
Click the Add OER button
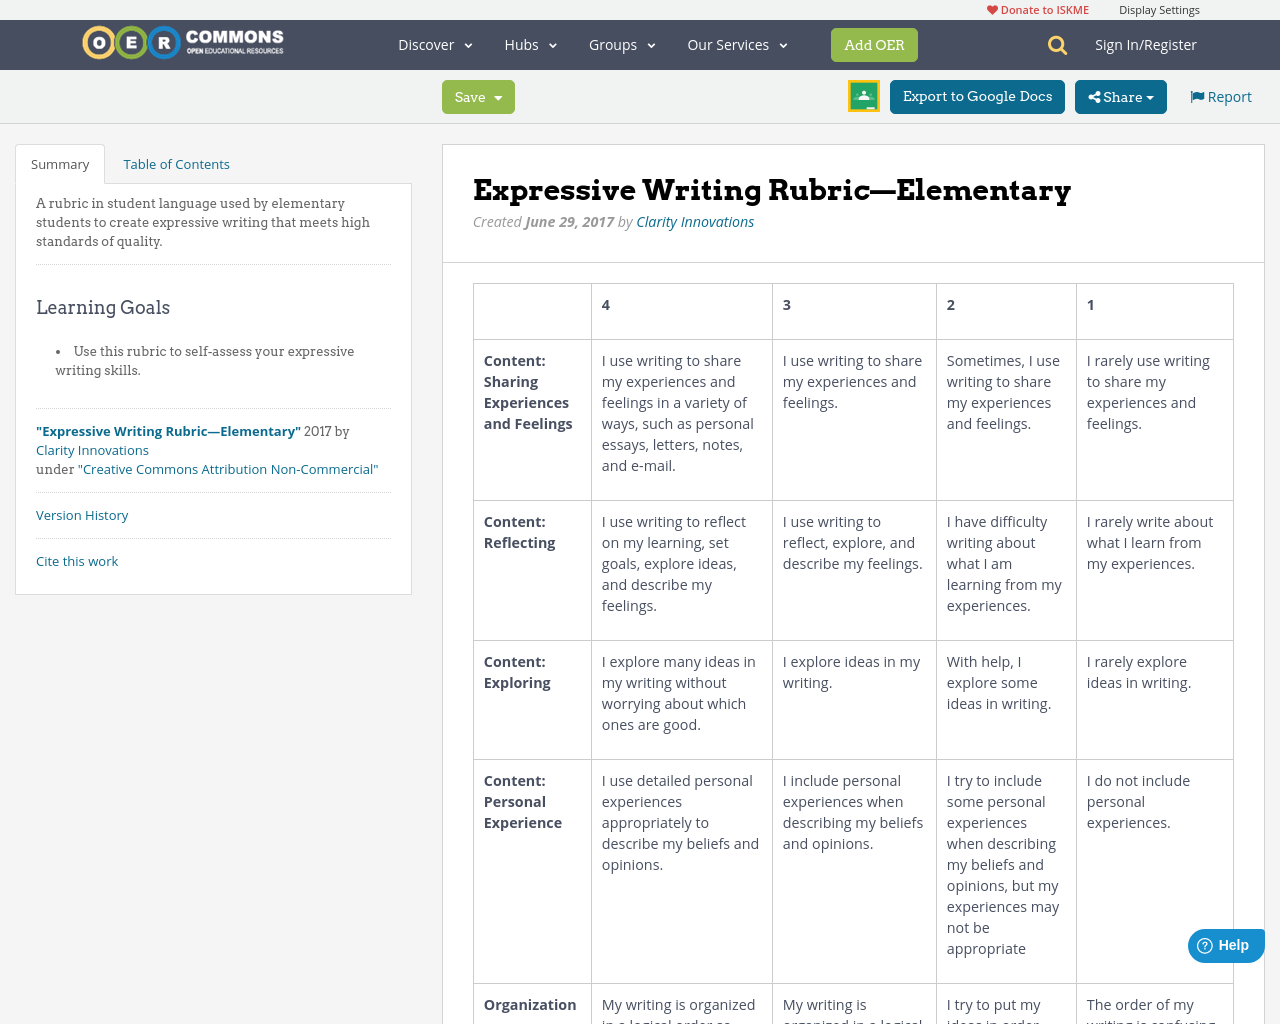874,44
